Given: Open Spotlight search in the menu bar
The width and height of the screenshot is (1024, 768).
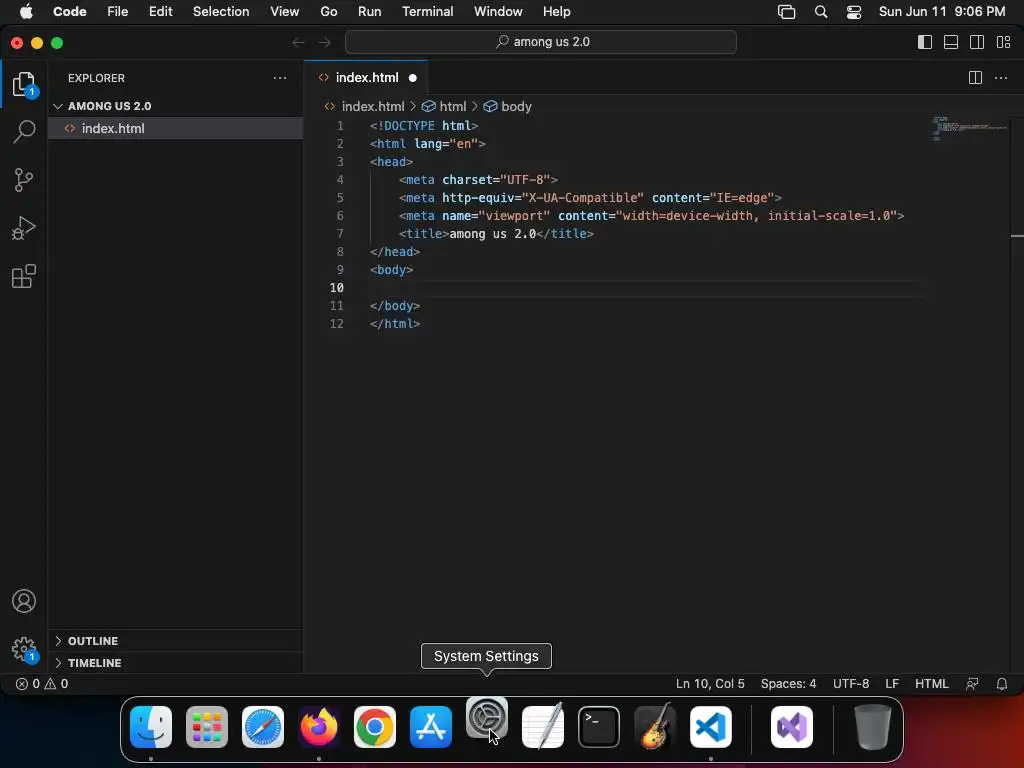Looking at the screenshot, I should pyautogui.click(x=821, y=12).
